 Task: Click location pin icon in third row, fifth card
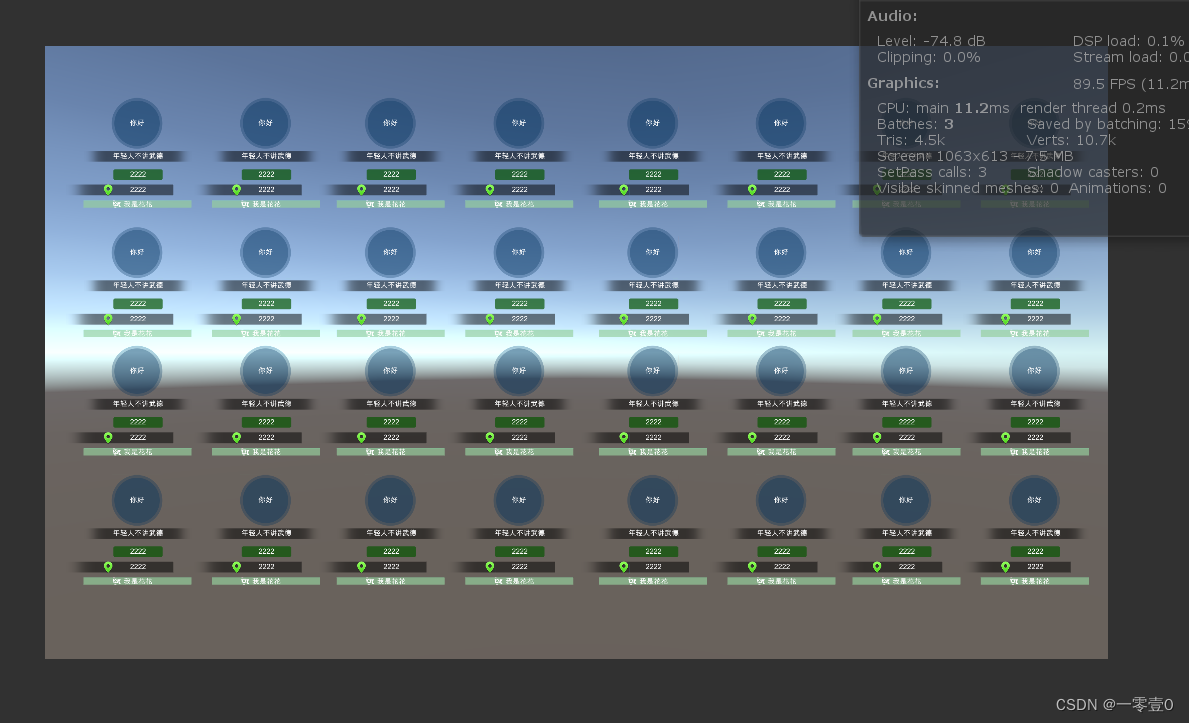coord(623,437)
